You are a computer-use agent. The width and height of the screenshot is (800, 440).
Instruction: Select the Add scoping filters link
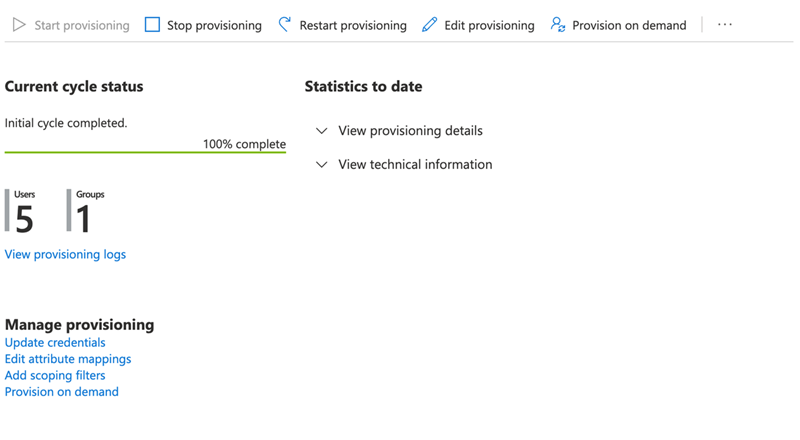[55, 375]
